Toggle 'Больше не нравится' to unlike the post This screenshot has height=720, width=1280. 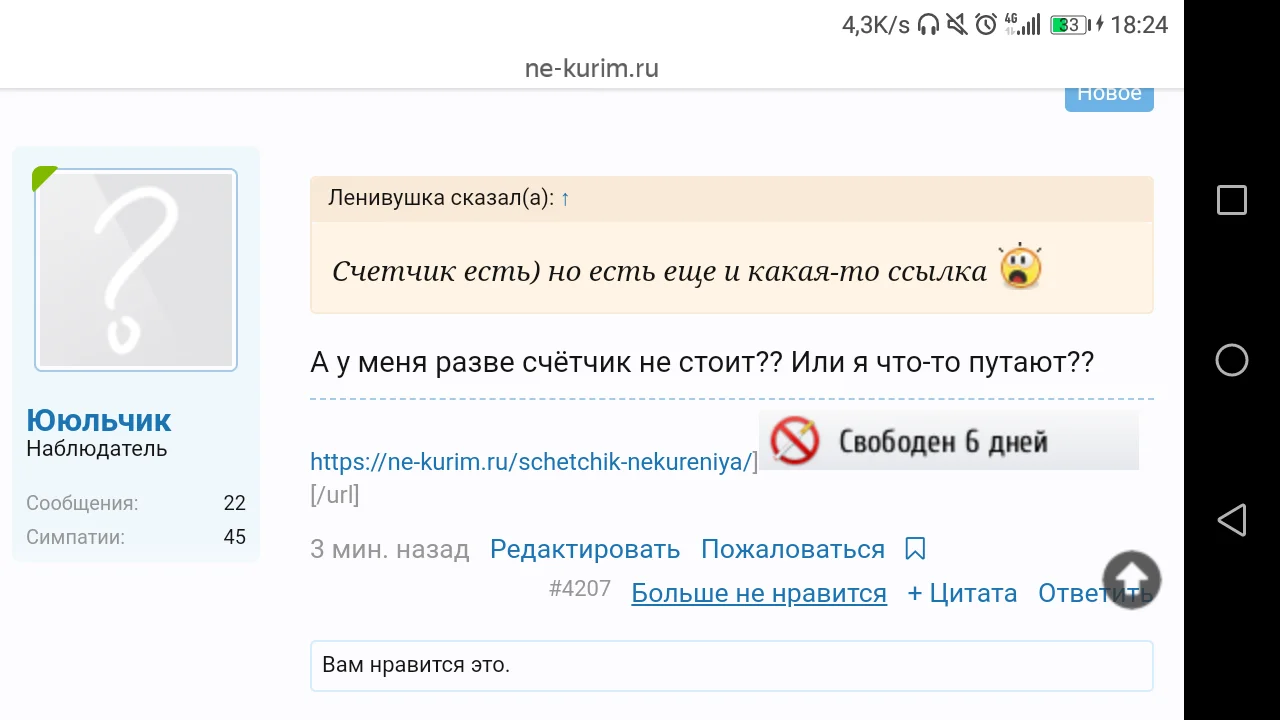[x=758, y=592]
